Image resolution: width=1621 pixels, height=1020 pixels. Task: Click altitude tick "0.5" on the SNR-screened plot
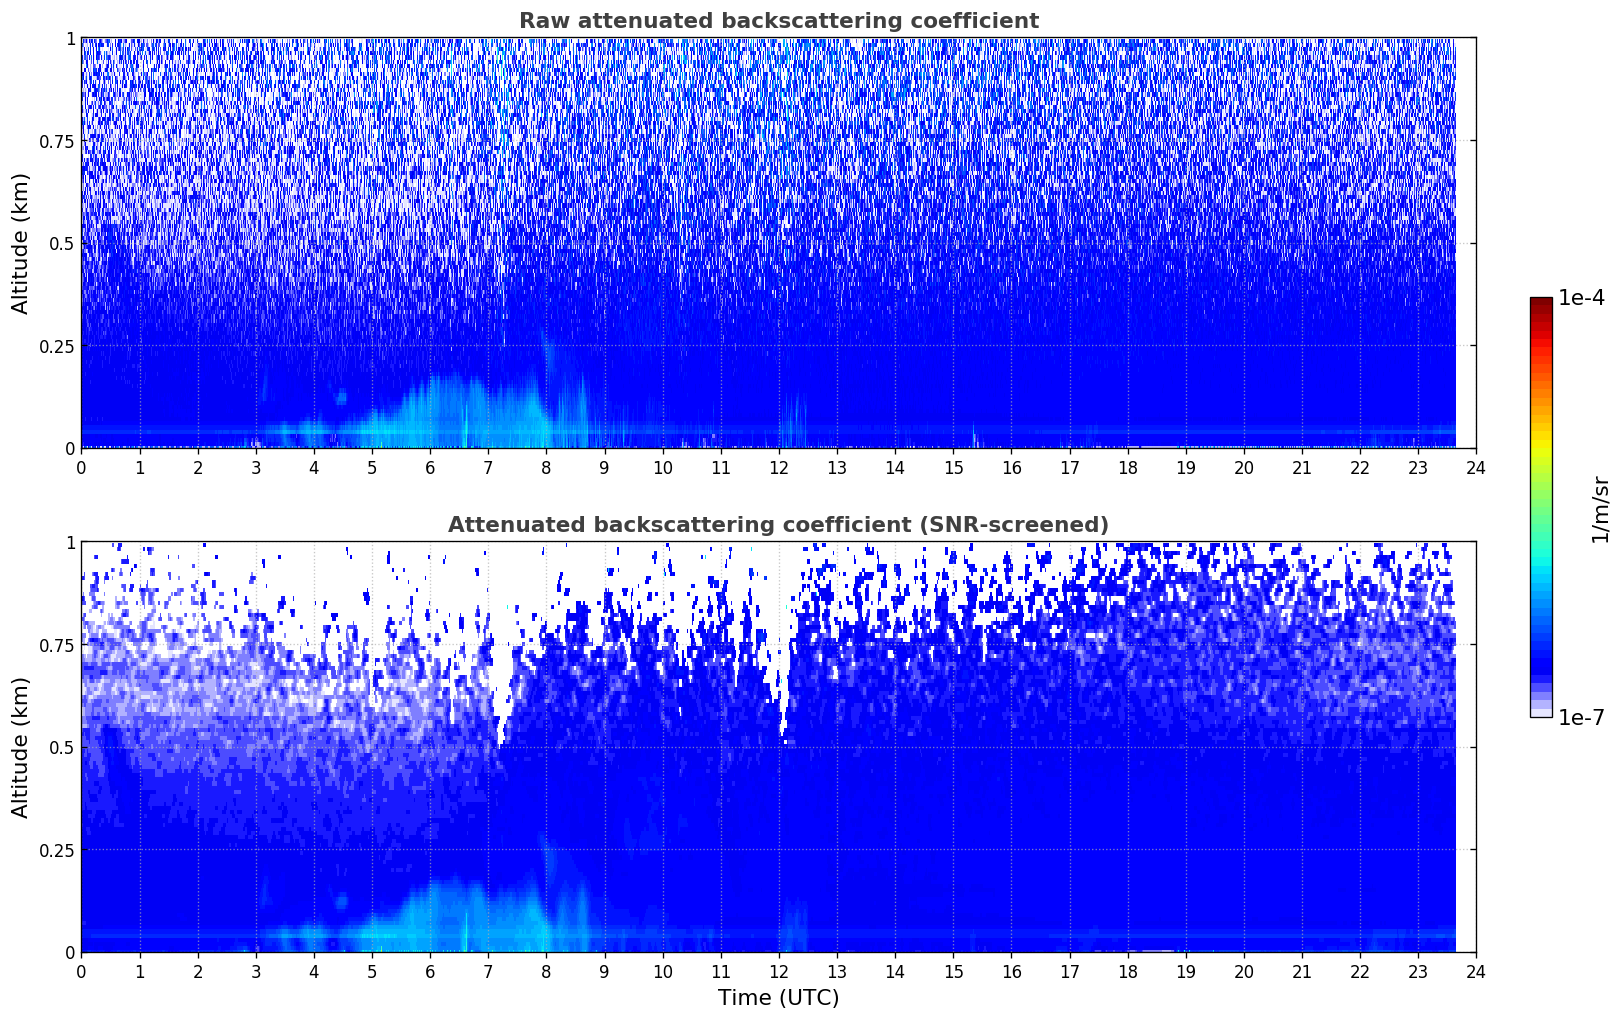click(62, 747)
